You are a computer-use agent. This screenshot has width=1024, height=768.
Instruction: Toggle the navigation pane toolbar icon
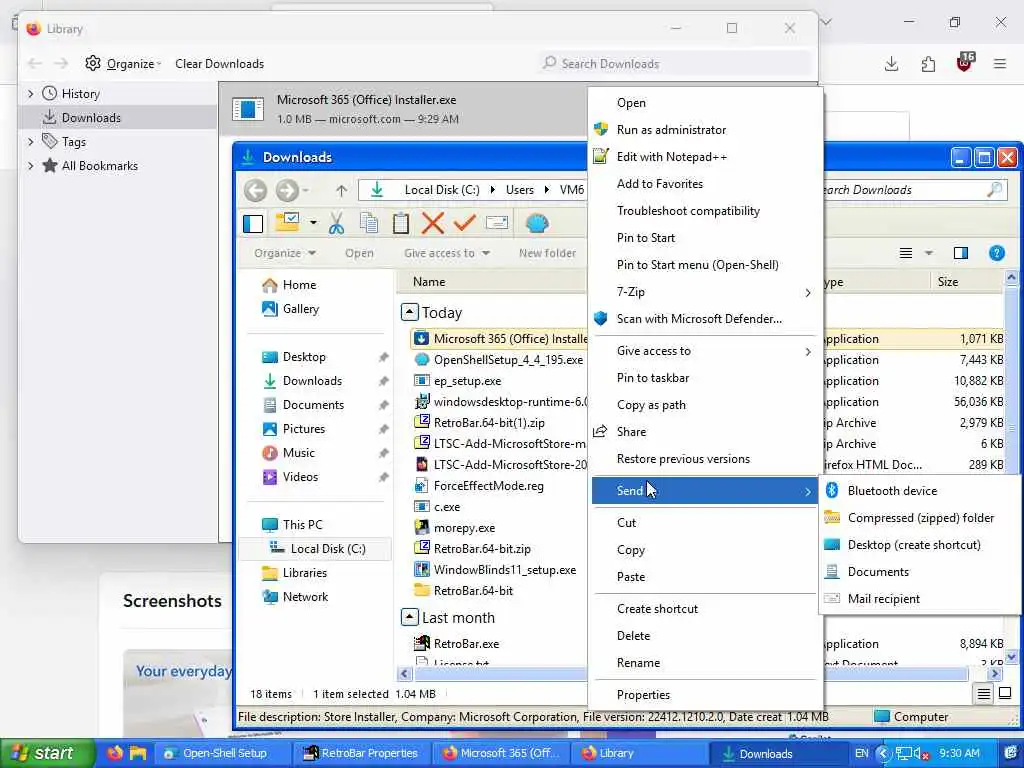click(x=253, y=223)
